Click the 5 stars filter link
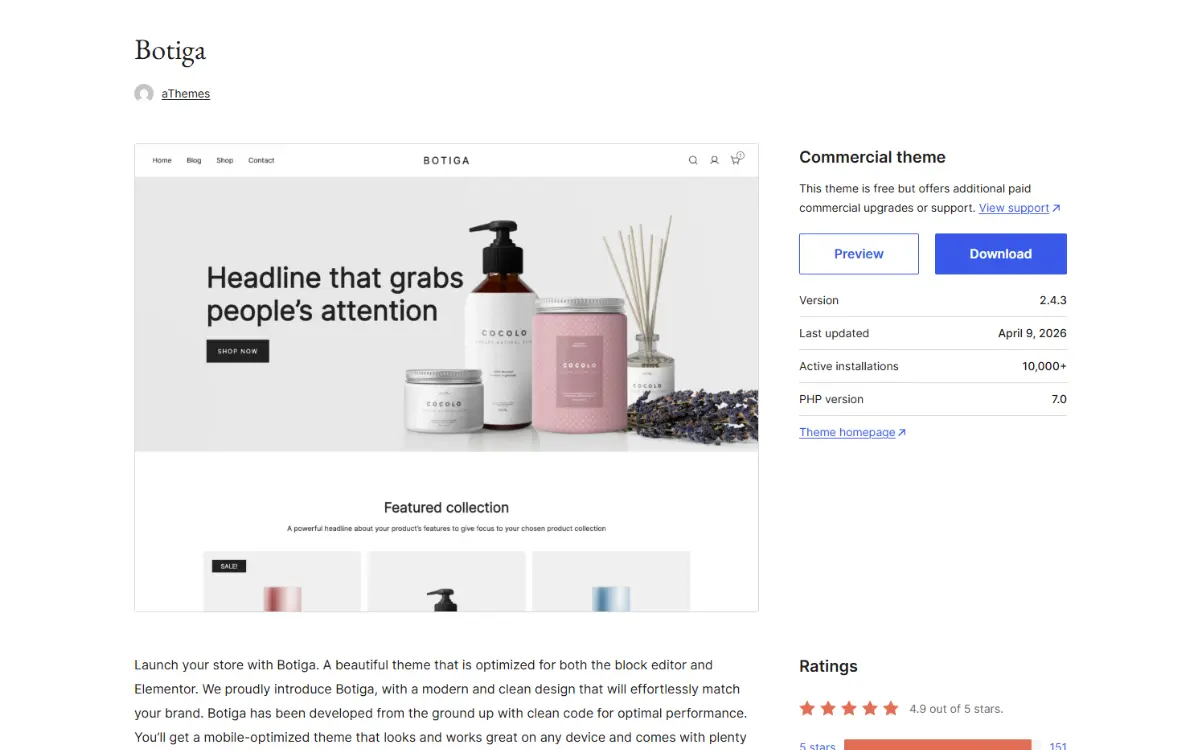Viewport: 1200px width, 750px height. point(818,746)
